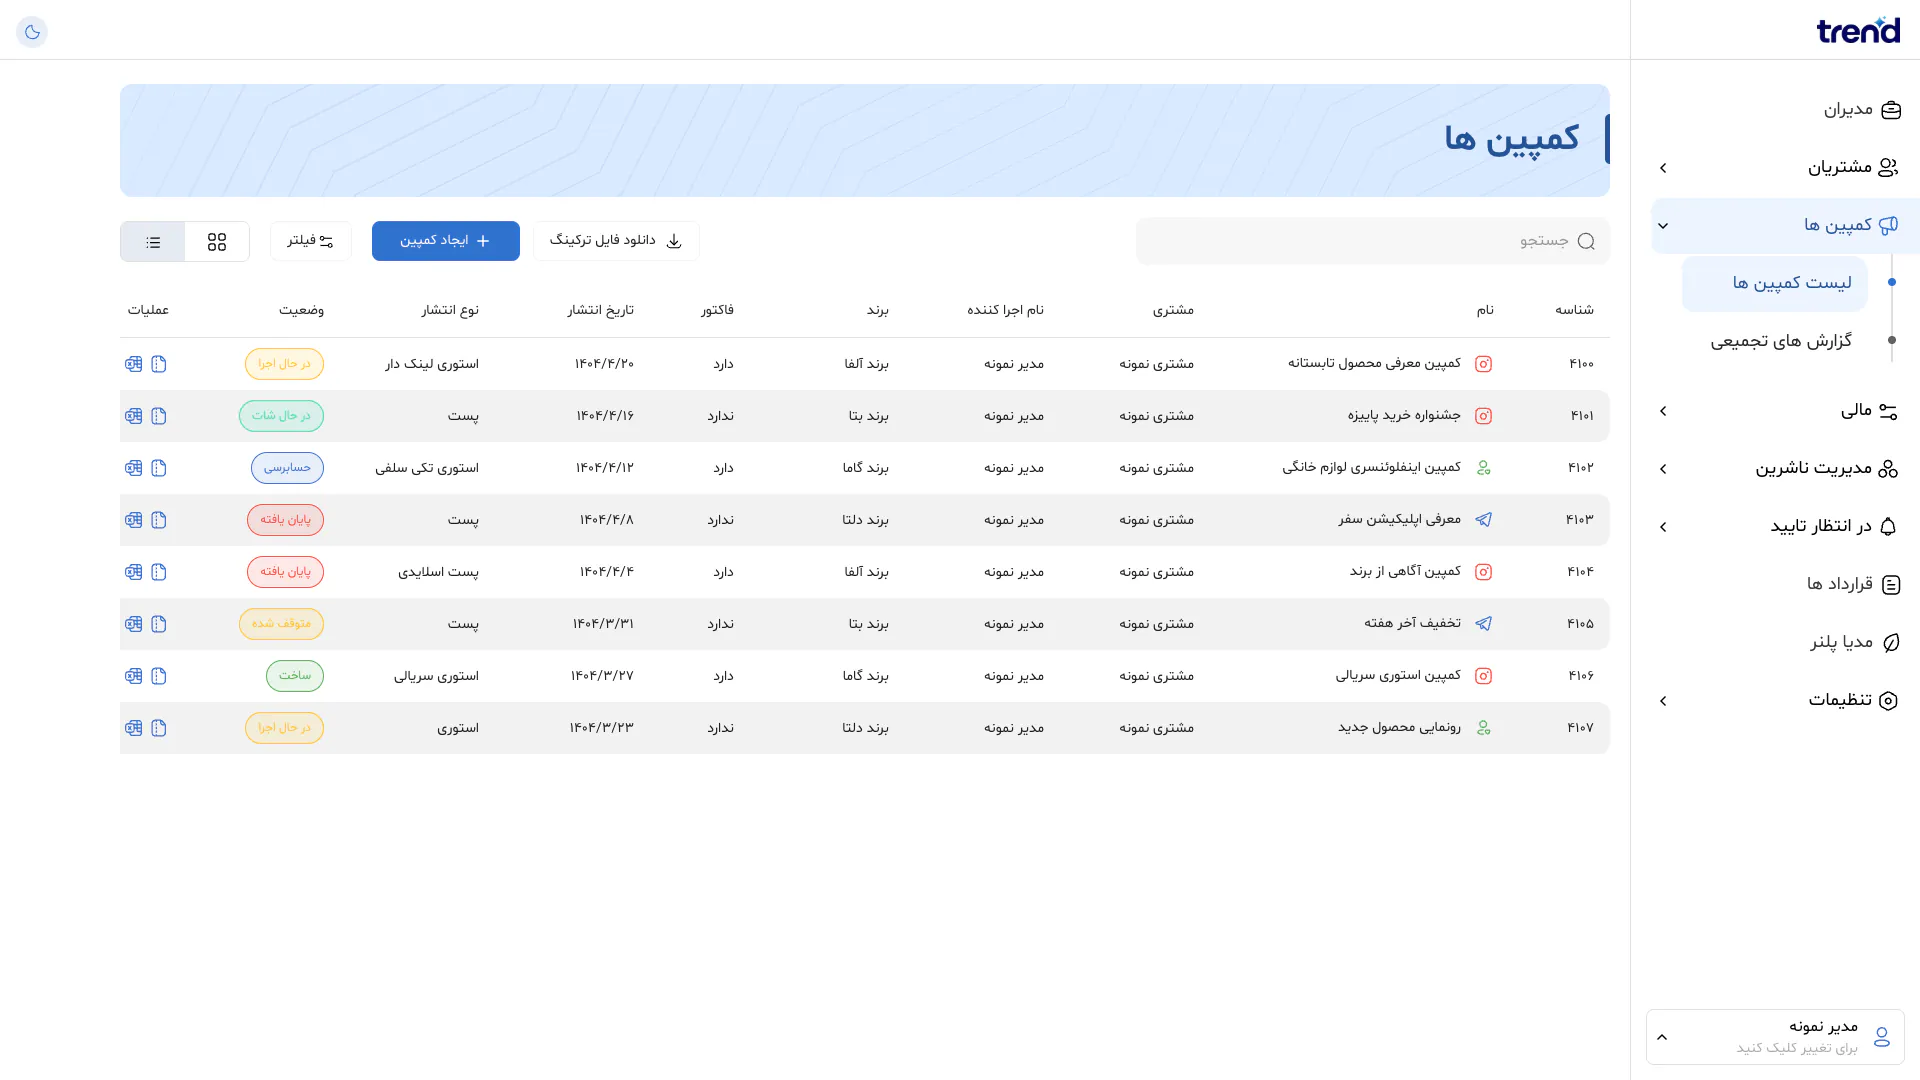Click influencer icon beside رونمایی محصول جدید

tap(1484, 728)
